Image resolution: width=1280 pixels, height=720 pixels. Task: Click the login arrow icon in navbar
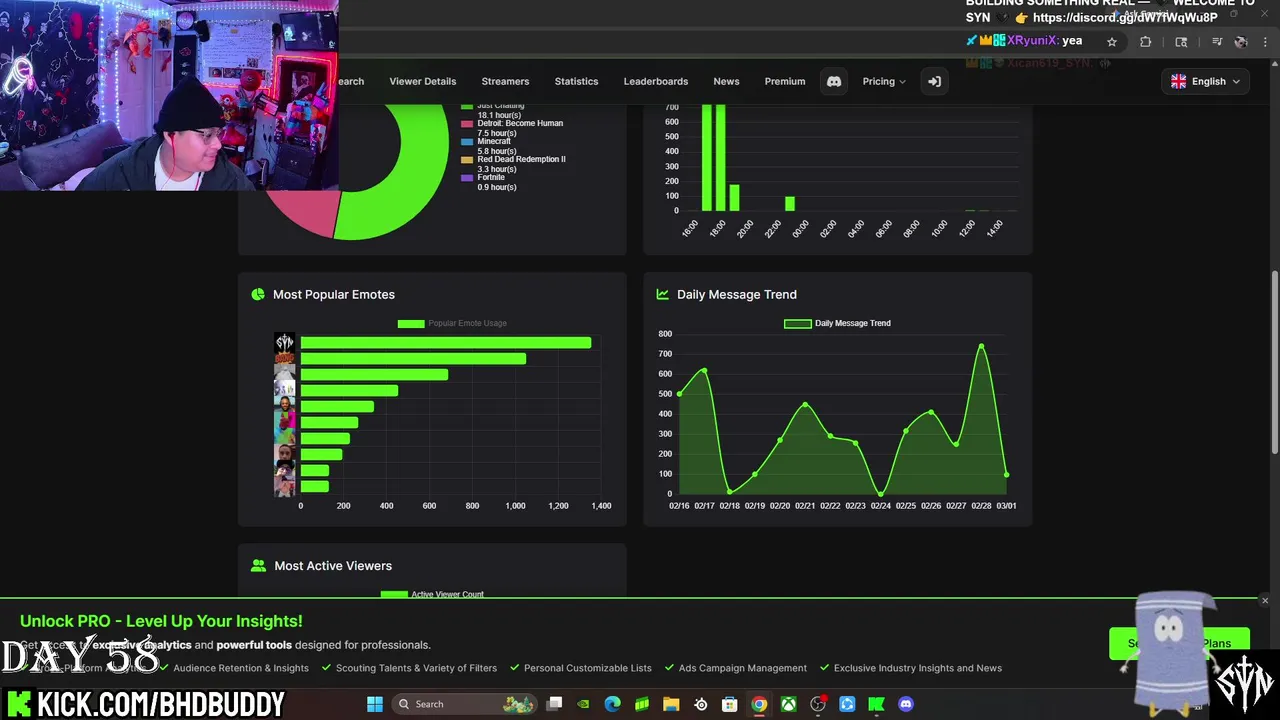point(934,81)
